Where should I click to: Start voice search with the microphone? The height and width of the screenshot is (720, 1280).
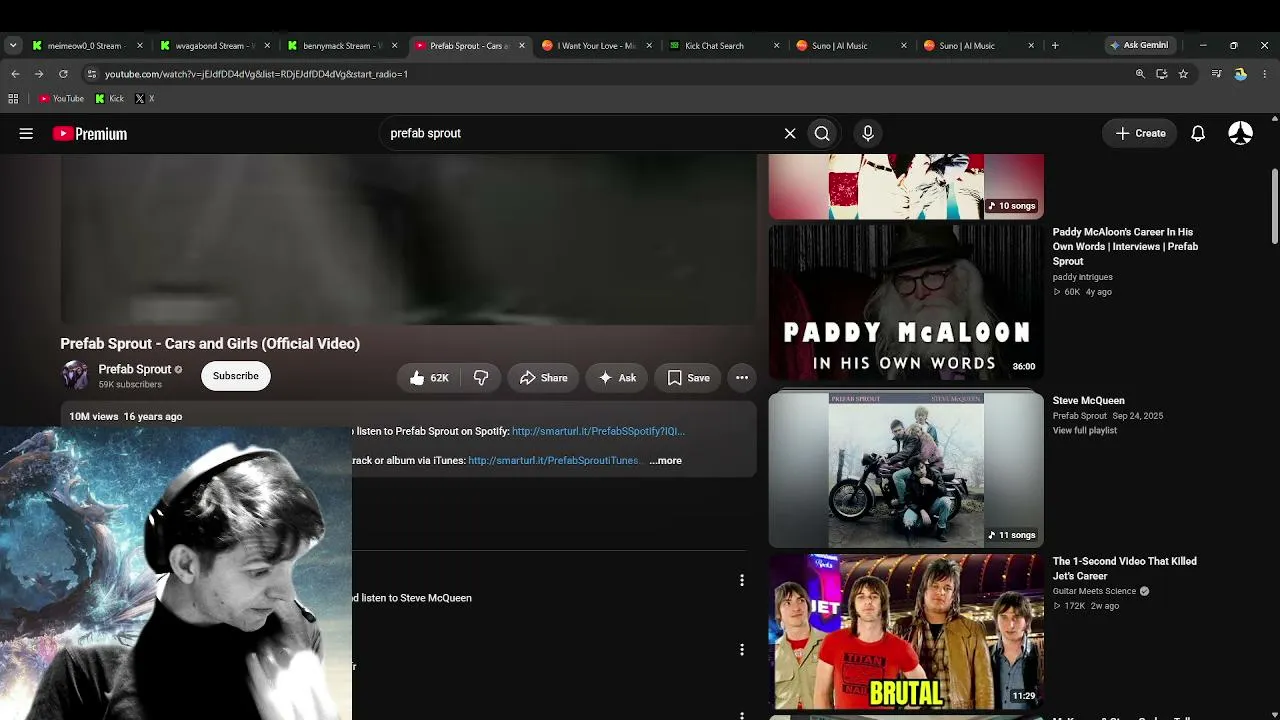pos(868,133)
